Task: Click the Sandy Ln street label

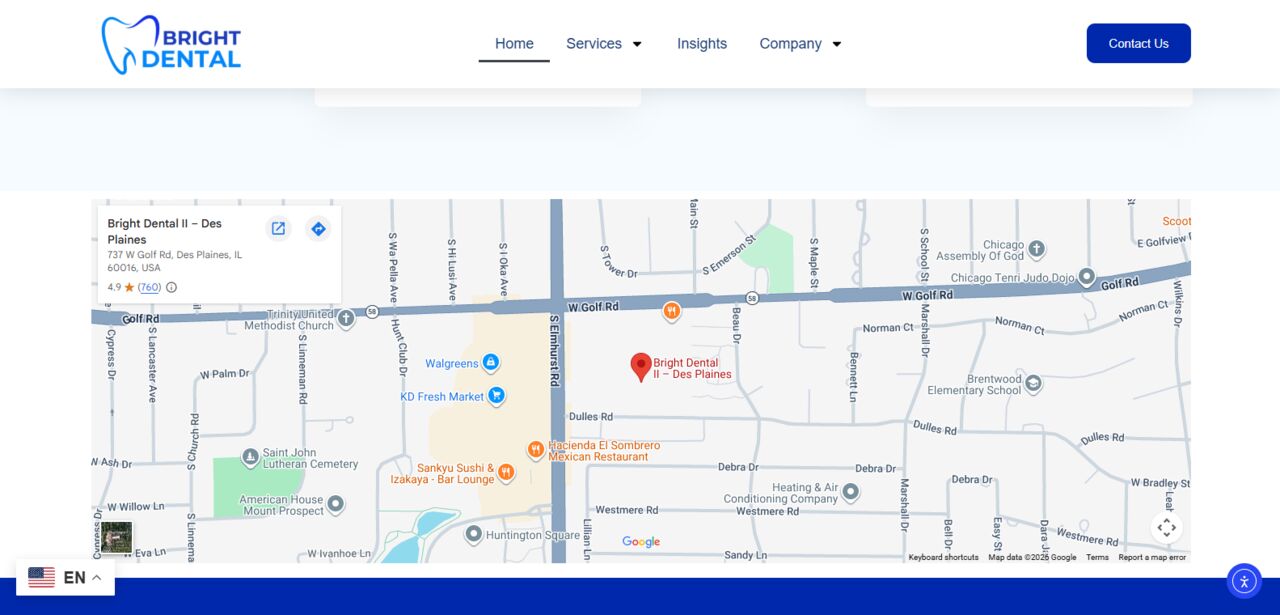Action: coord(745,555)
